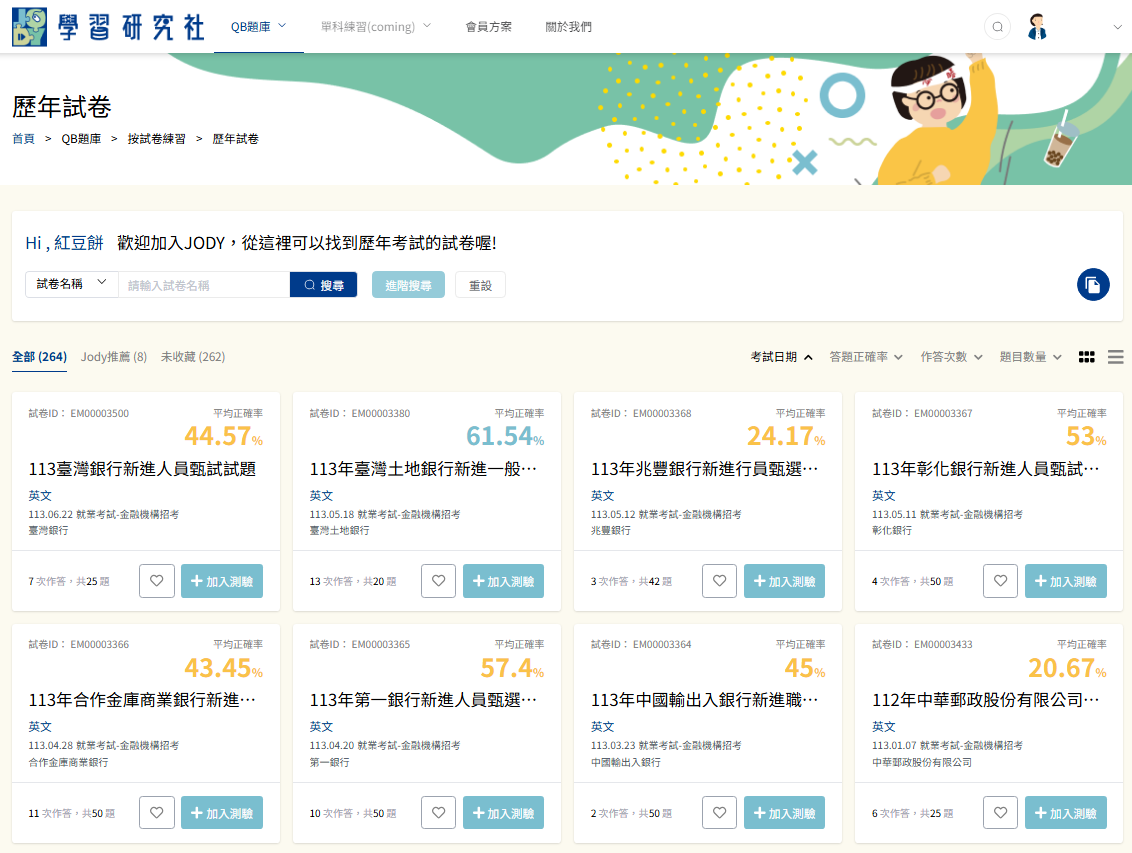
Task: Click the 重設 reset button
Action: pyautogui.click(x=480, y=285)
